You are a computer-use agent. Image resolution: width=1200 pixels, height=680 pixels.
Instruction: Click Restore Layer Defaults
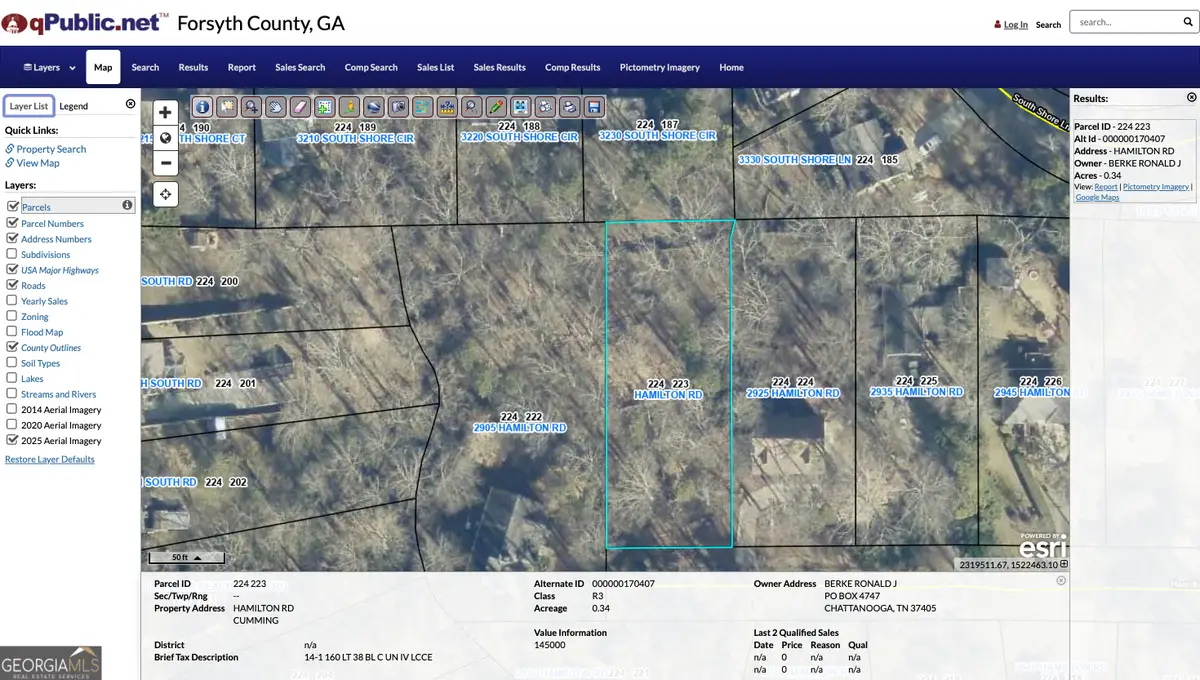[x=49, y=459]
